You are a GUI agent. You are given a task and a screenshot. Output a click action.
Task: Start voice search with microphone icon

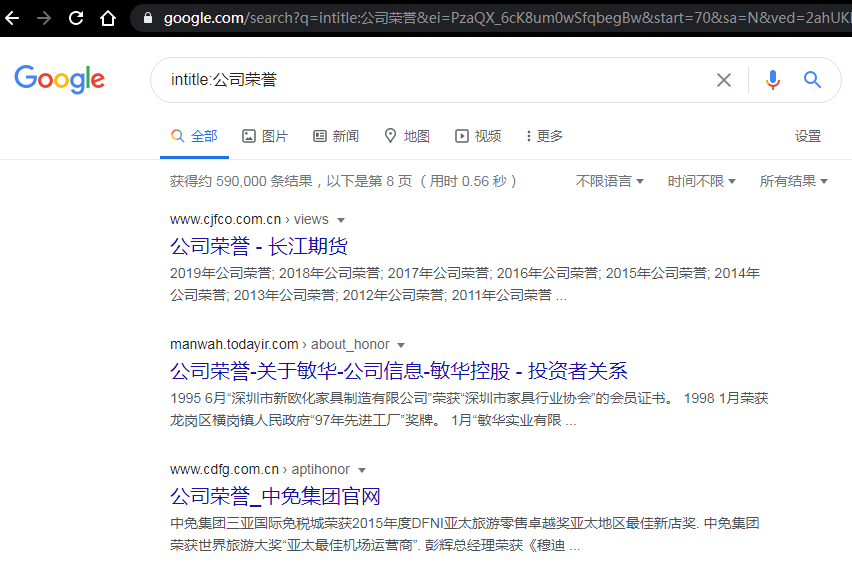(772, 80)
